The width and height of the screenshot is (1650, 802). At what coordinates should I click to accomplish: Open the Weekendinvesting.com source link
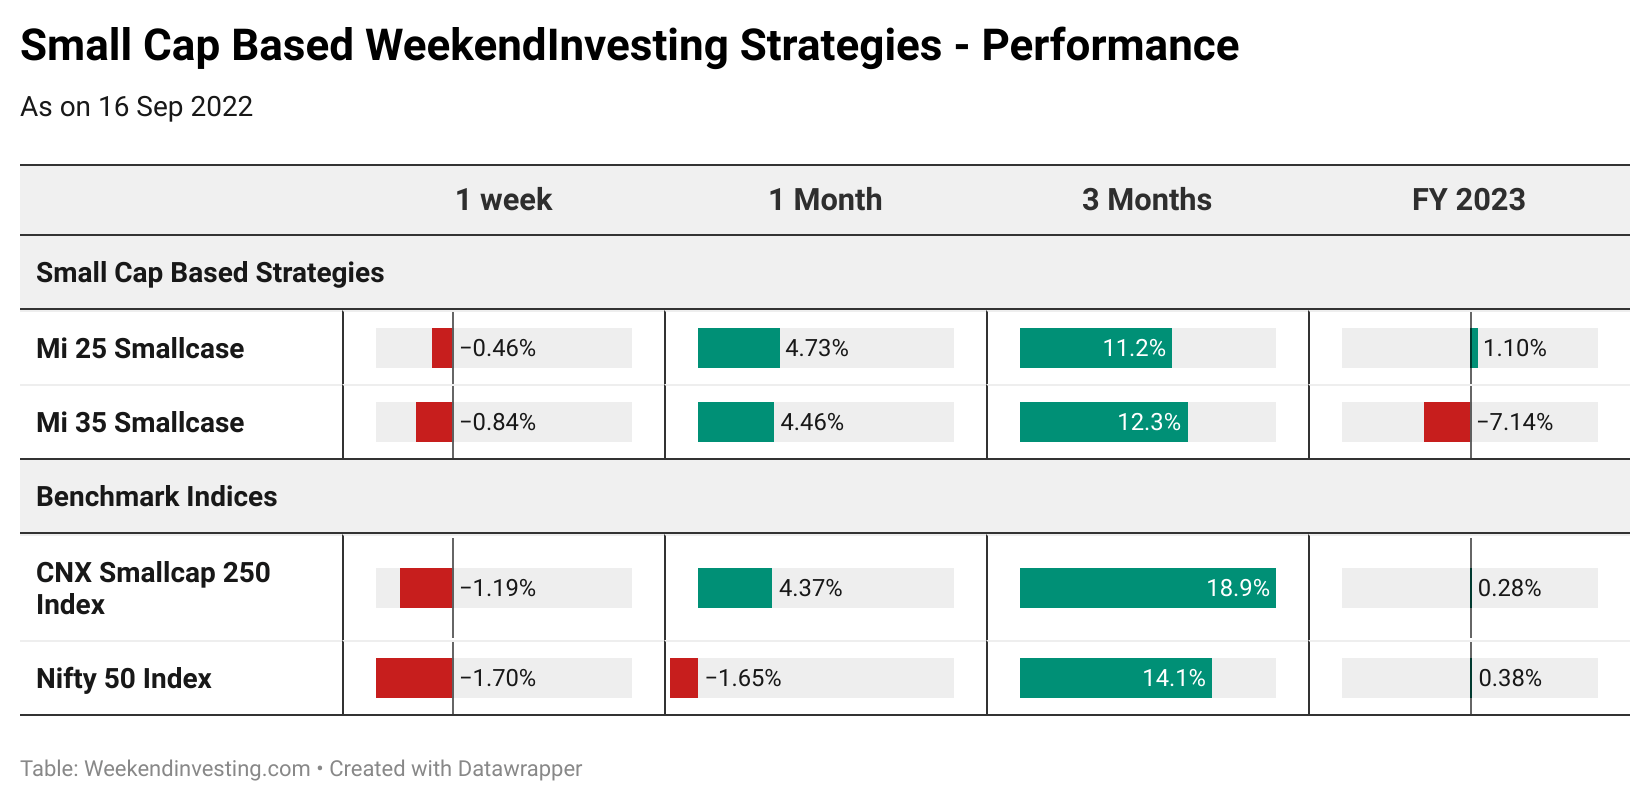point(197,769)
